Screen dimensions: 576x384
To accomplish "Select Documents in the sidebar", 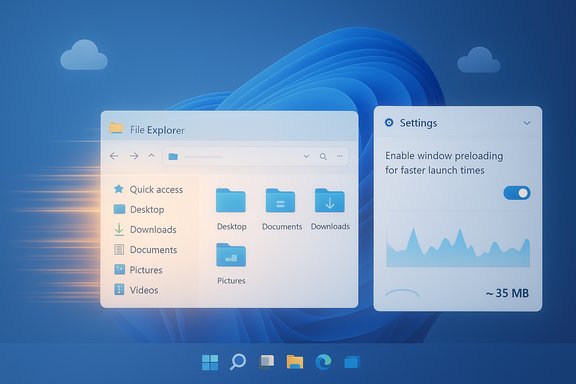I will click(145, 250).
